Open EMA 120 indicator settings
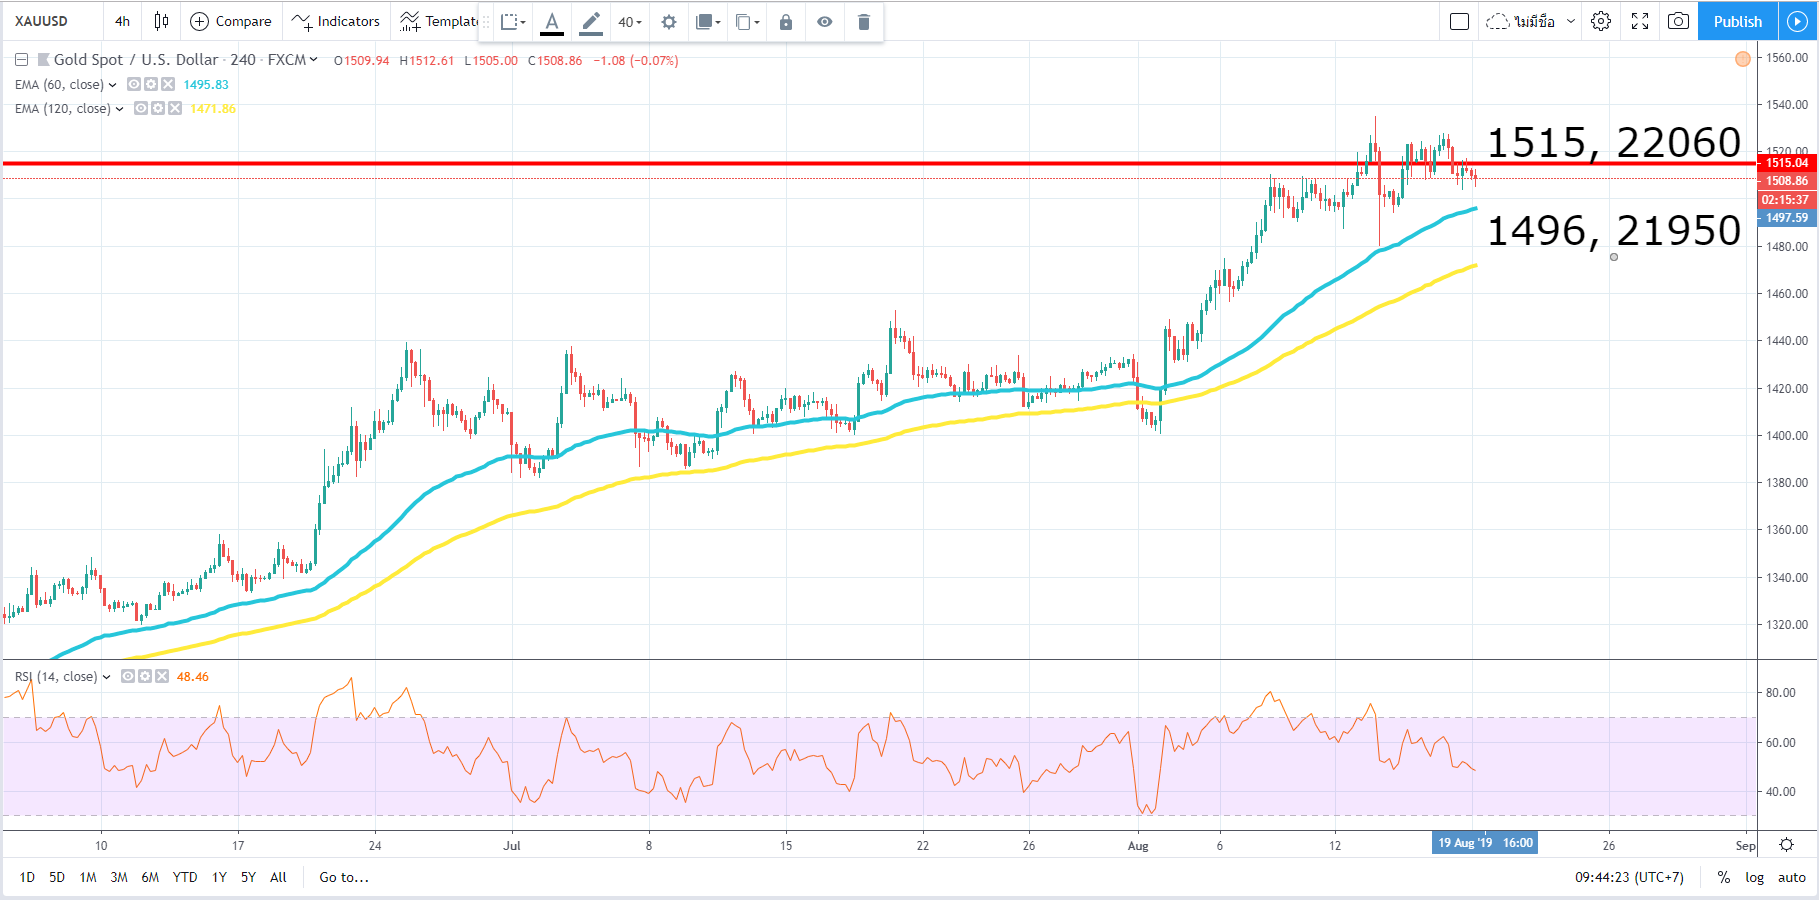Viewport: 1819px width, 900px height. click(x=158, y=109)
